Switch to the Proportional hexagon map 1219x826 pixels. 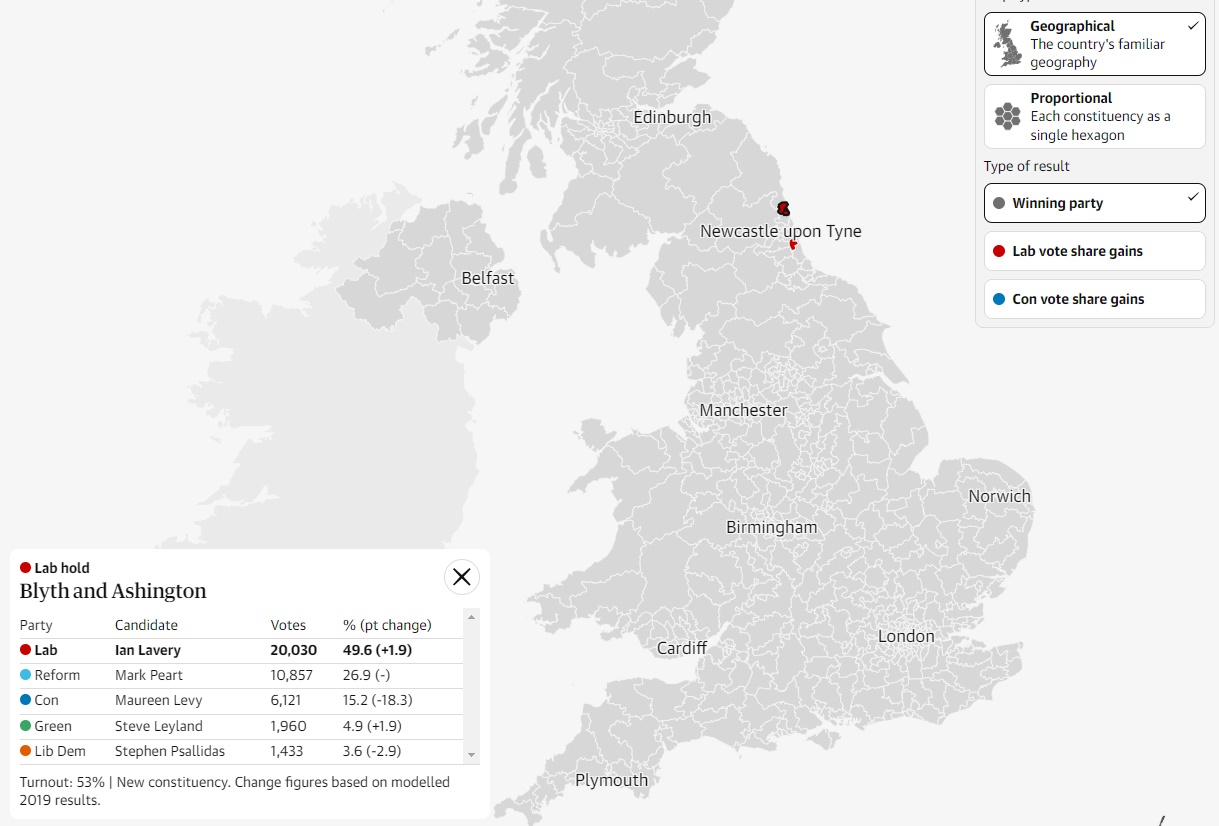coord(1094,117)
